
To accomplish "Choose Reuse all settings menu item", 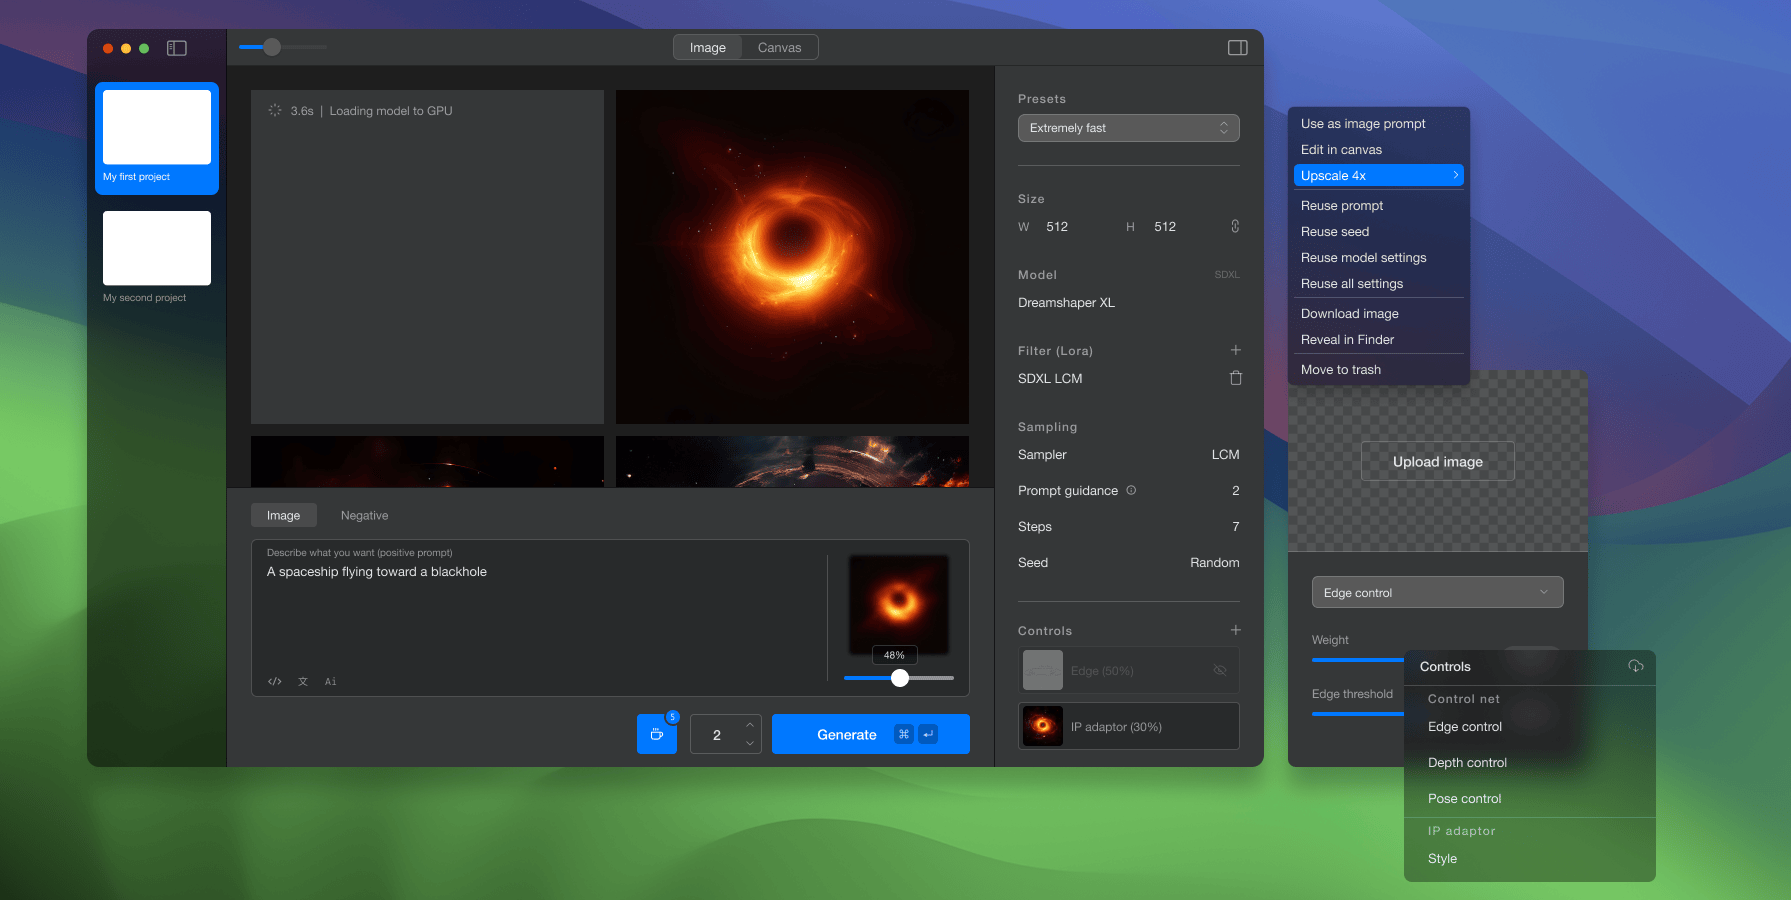I will (x=1378, y=283).
